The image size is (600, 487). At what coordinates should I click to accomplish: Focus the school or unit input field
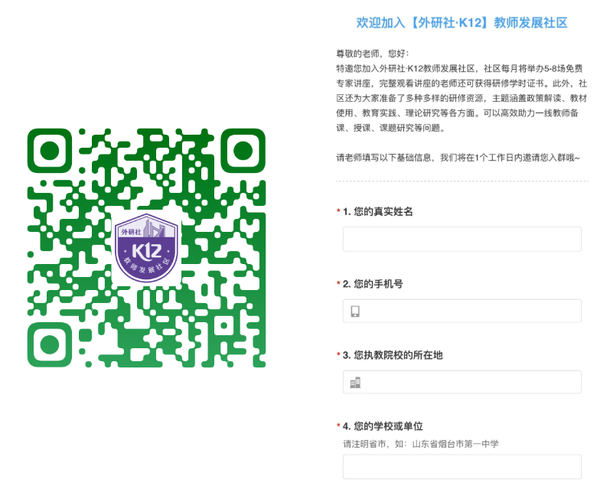(x=462, y=467)
